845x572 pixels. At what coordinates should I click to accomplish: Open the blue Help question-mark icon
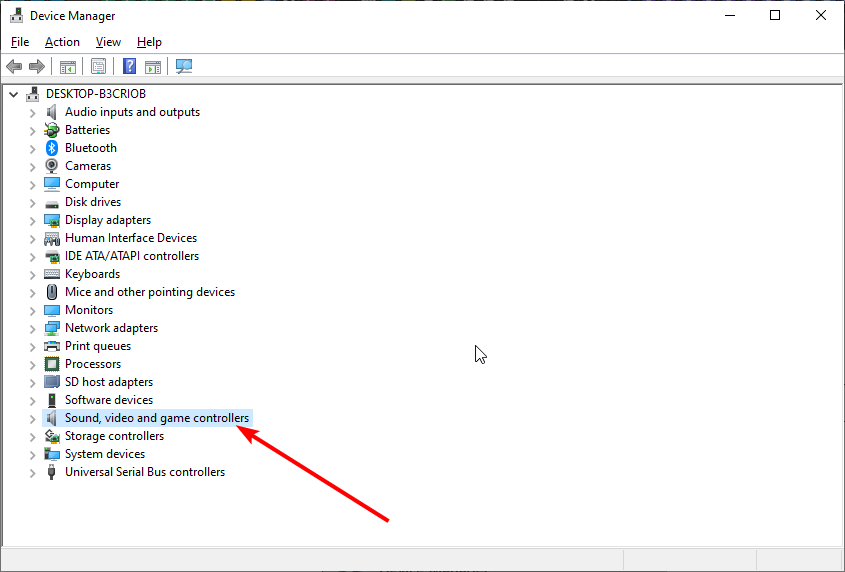(x=129, y=66)
